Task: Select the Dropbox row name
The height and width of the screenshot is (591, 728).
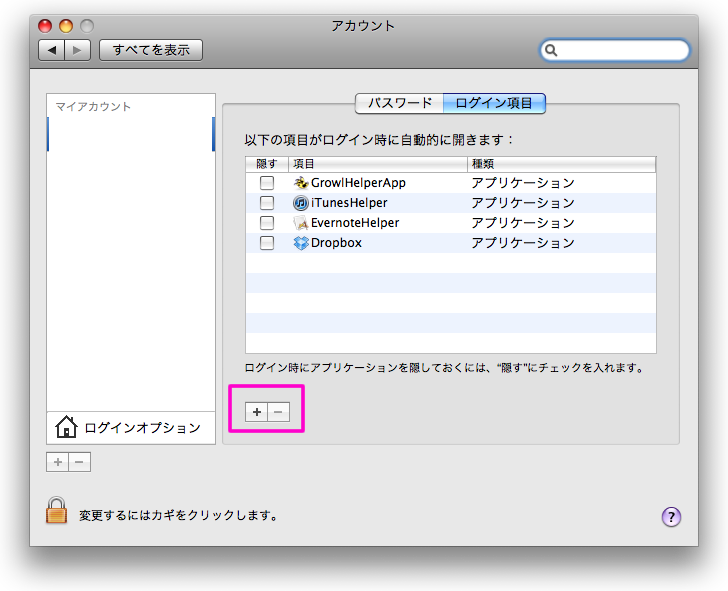Action: click(x=336, y=243)
